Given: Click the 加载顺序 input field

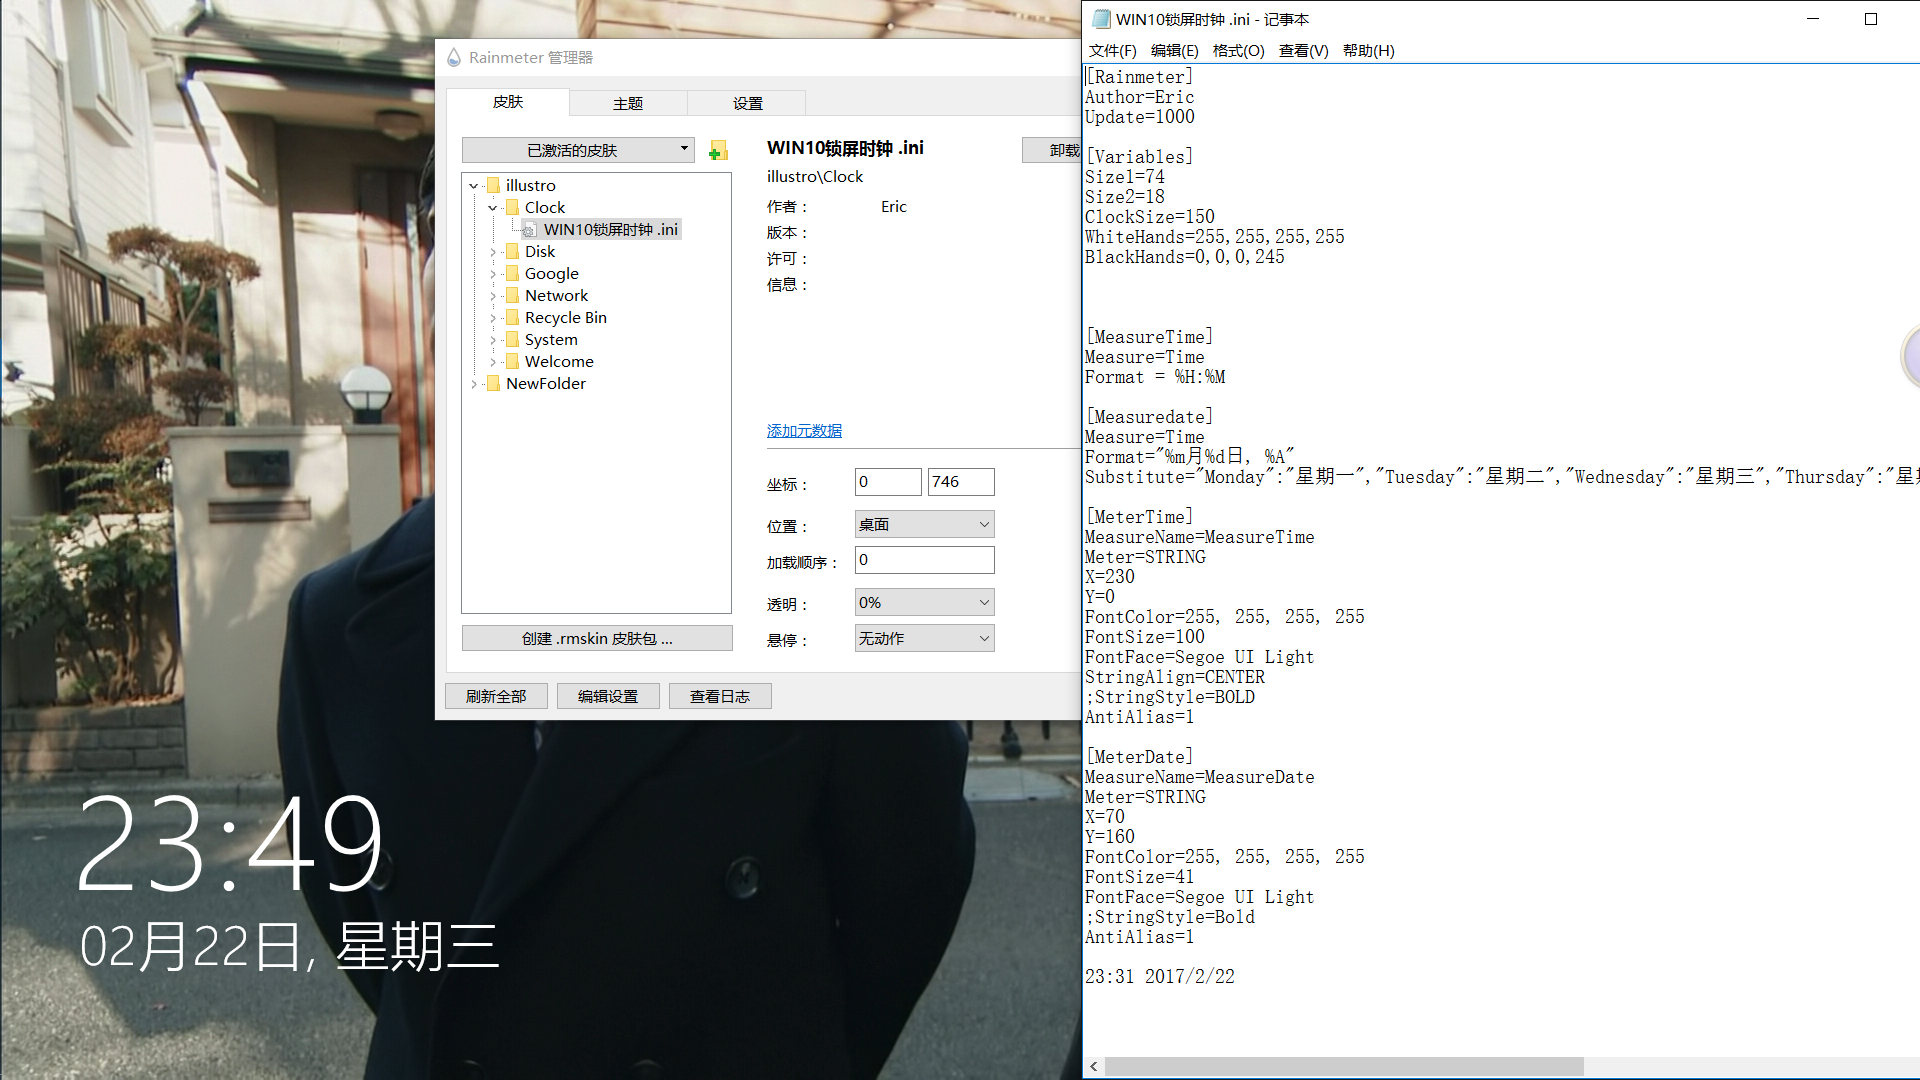Looking at the screenshot, I should coord(924,560).
